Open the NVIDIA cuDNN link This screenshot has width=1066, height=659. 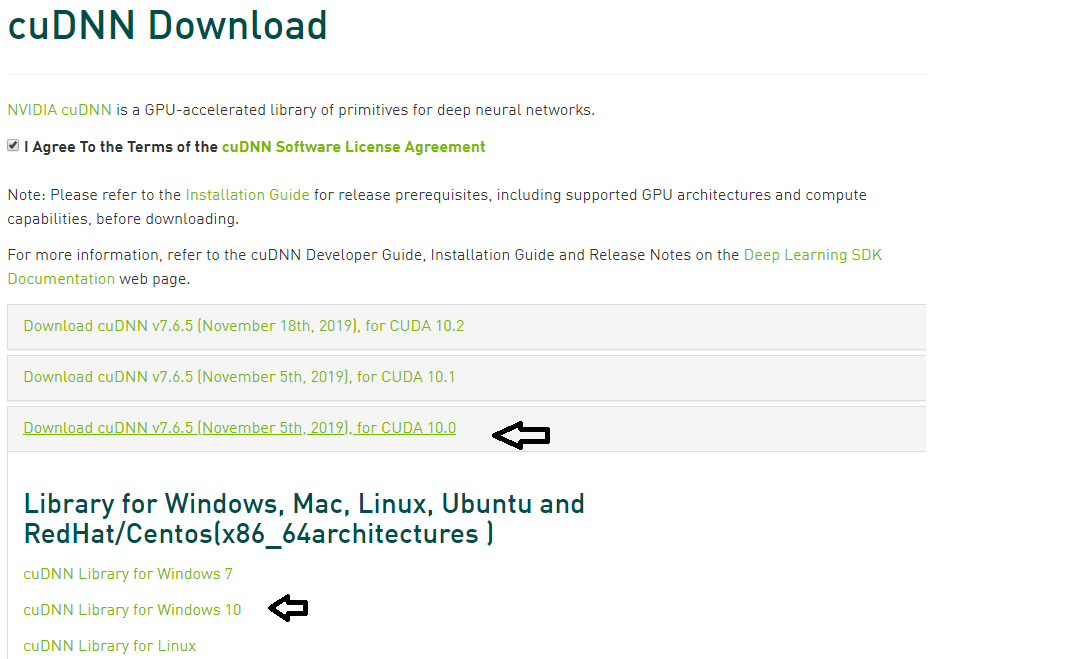pos(59,110)
